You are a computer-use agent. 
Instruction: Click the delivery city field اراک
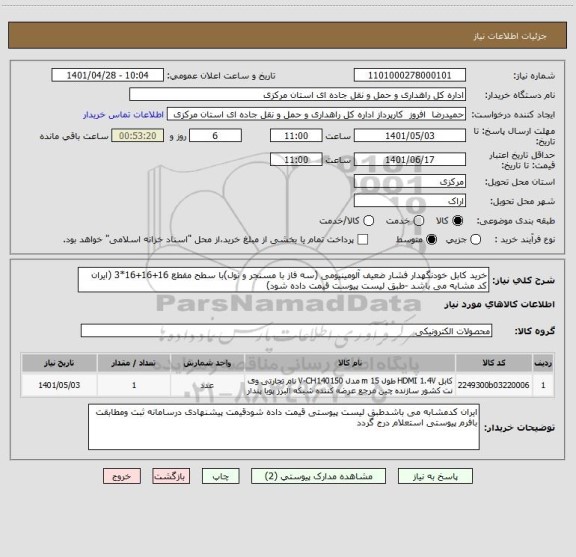[410, 201]
